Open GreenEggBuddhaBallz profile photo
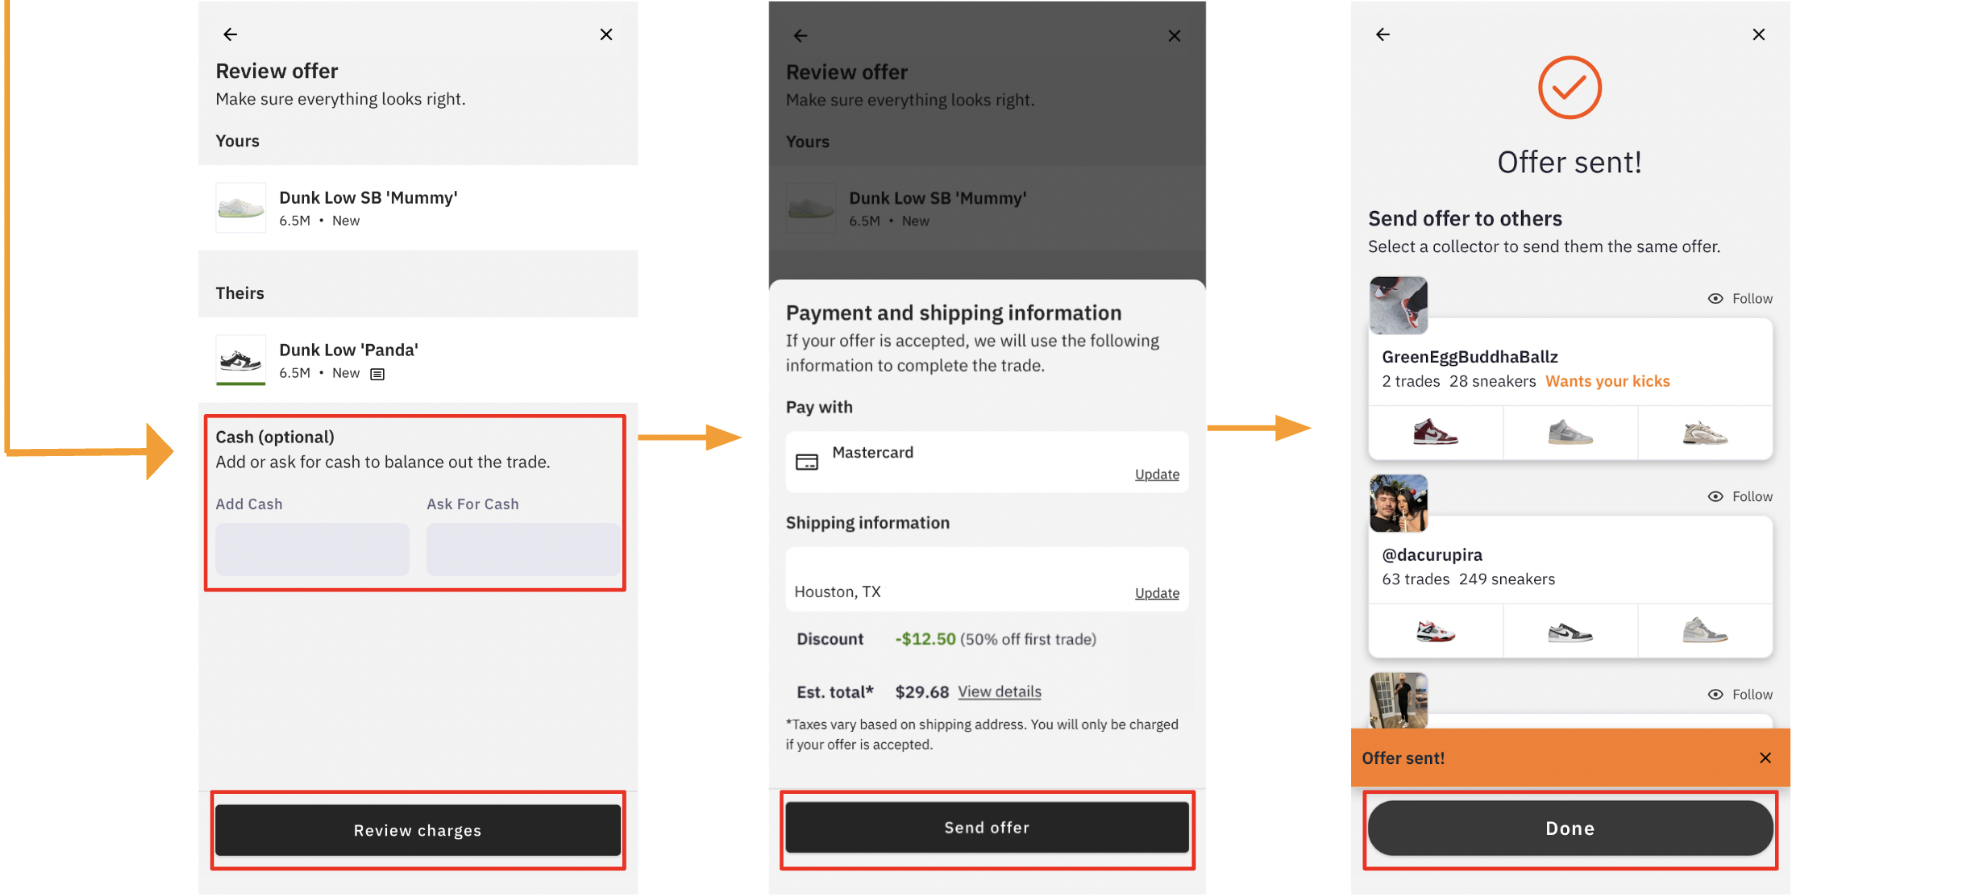 tap(1398, 305)
